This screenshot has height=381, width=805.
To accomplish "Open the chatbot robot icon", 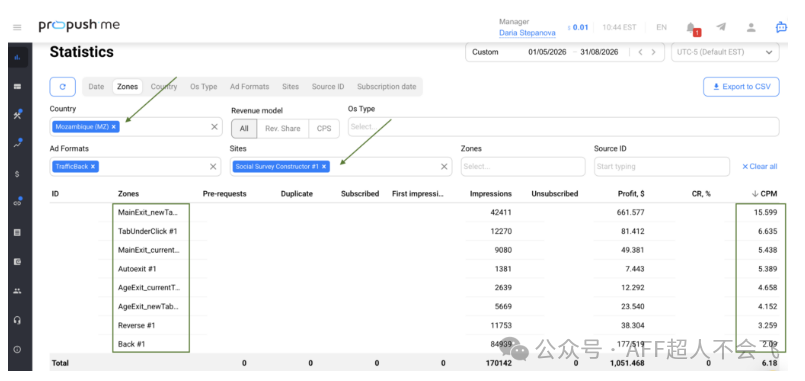I will (781, 27).
